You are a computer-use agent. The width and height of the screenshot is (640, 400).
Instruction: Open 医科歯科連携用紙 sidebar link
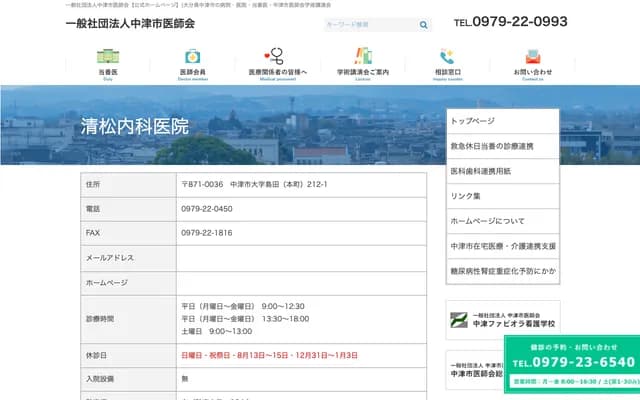point(502,171)
